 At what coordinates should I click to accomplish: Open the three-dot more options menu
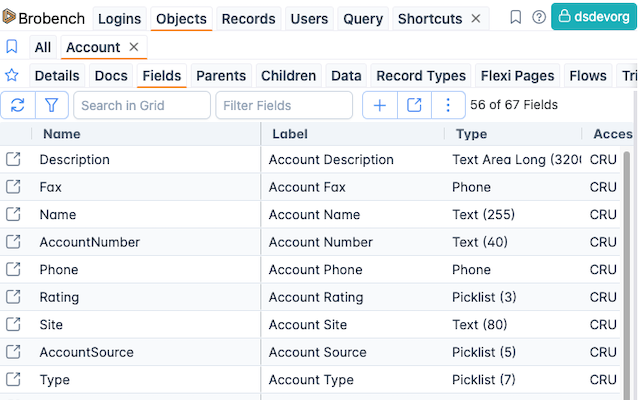[x=447, y=105]
